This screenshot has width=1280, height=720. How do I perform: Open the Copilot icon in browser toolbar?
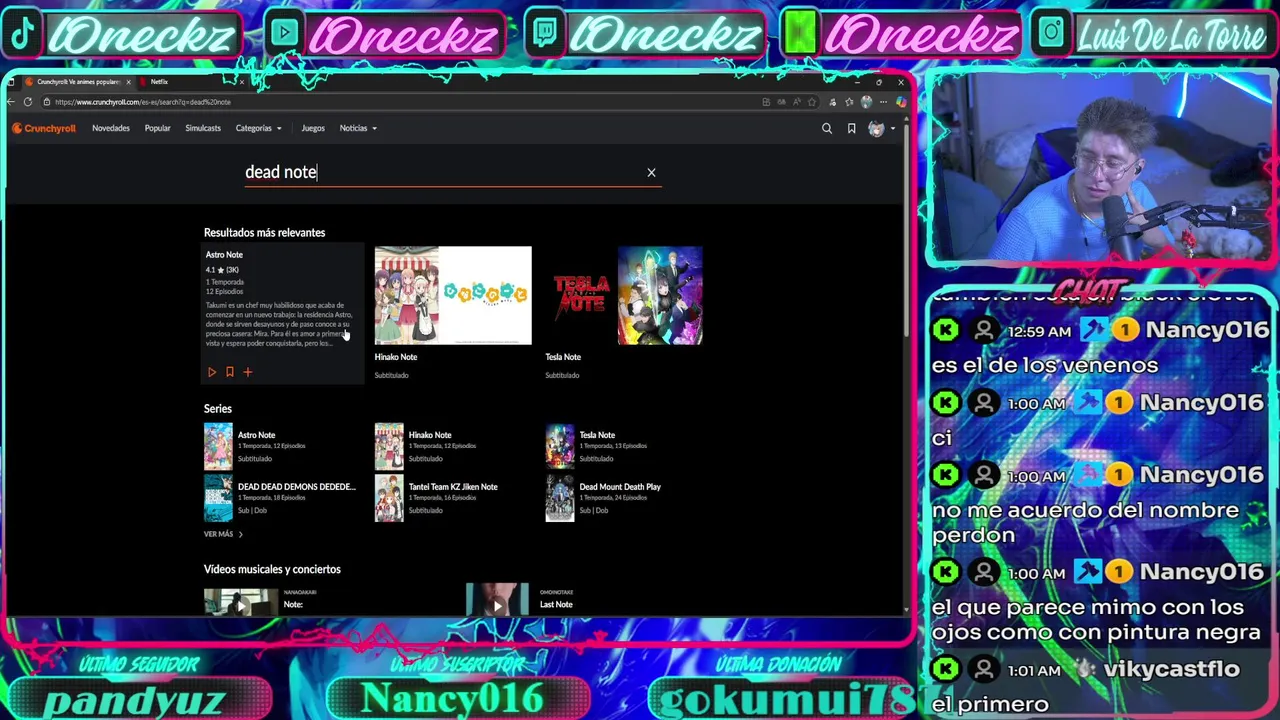[901, 102]
